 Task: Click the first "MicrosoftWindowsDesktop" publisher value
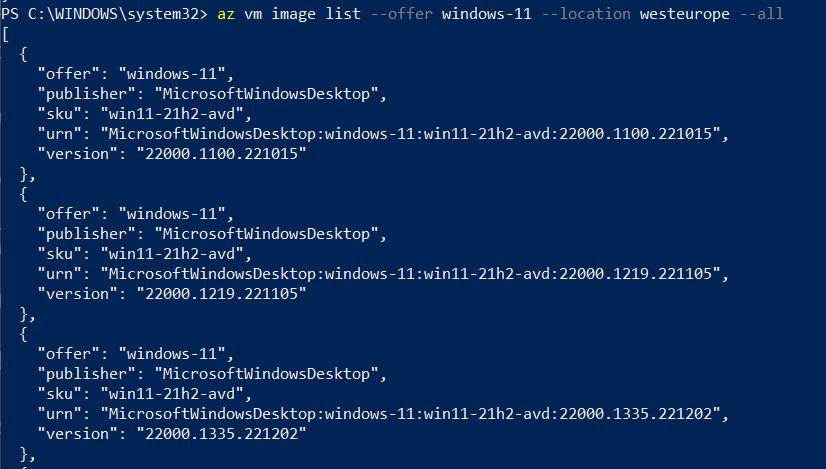point(270,94)
